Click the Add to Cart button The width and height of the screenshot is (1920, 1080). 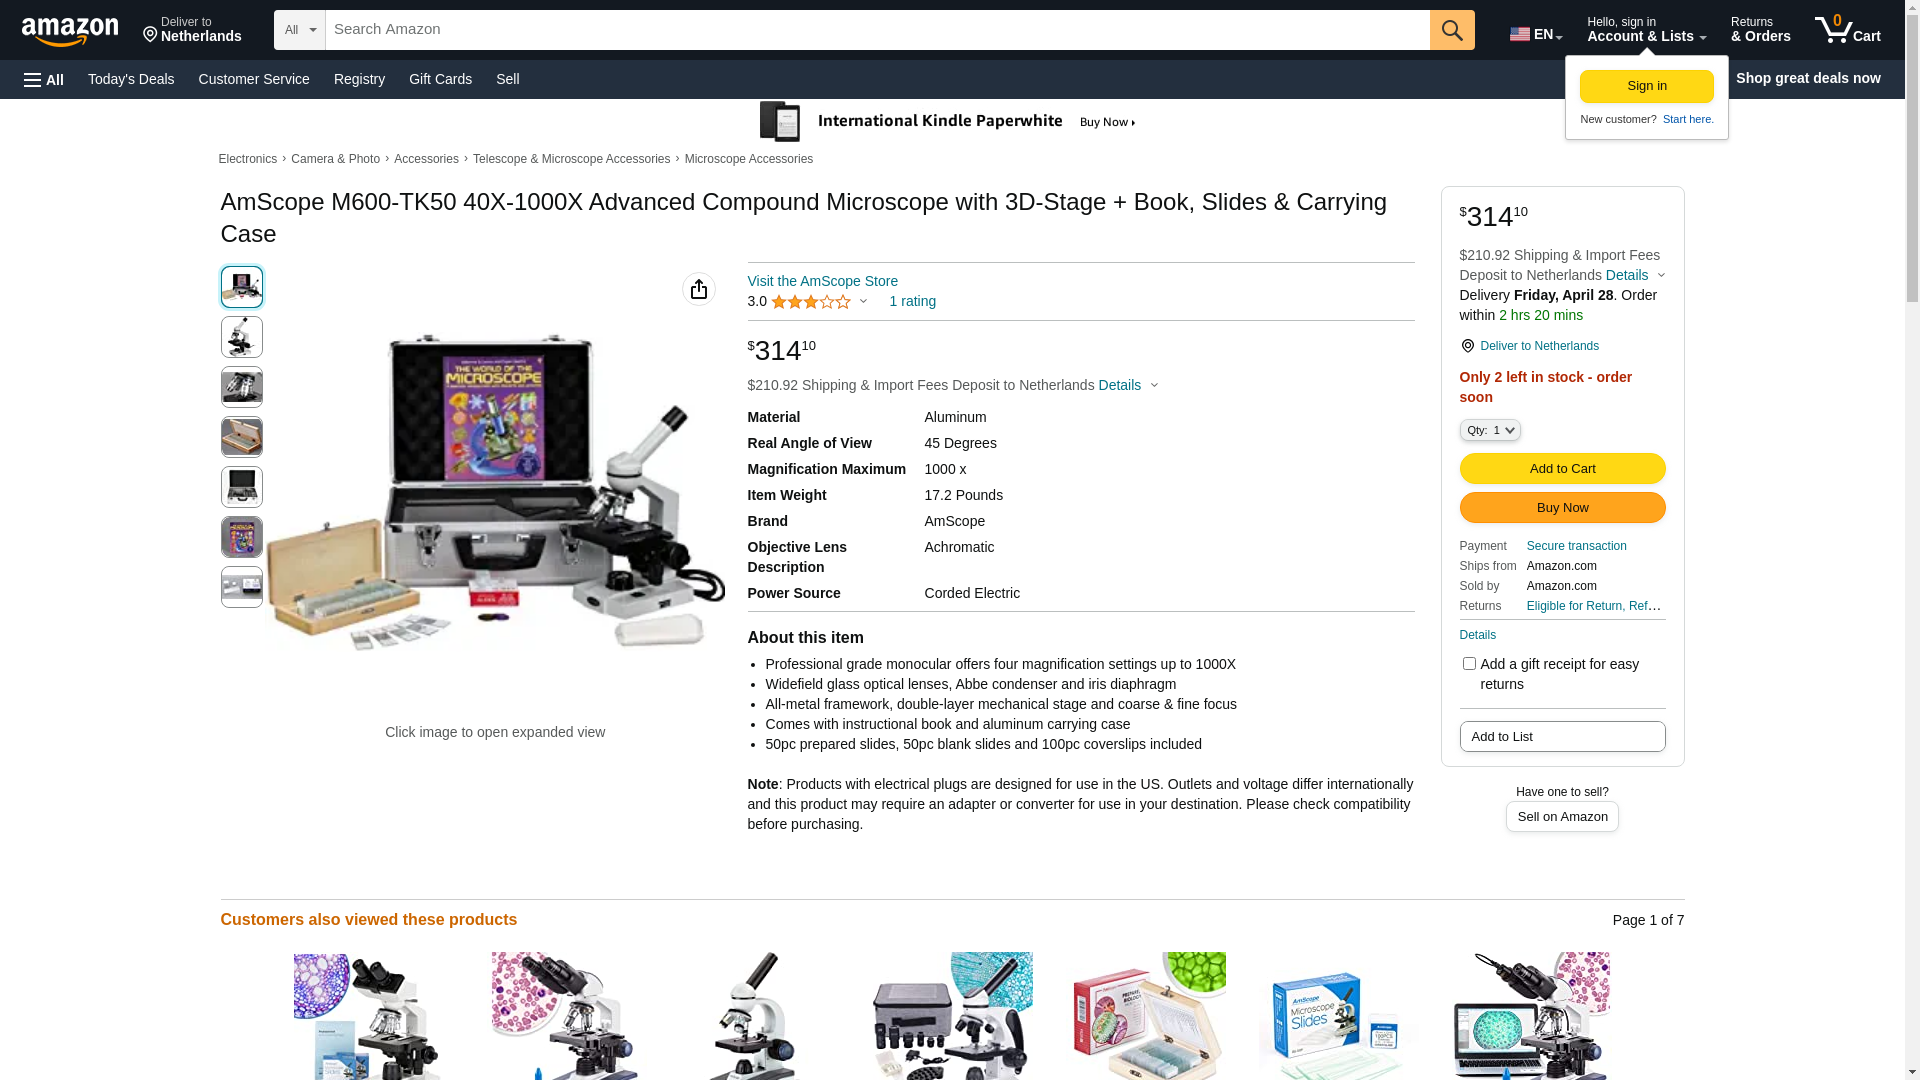pyautogui.click(x=1562, y=469)
